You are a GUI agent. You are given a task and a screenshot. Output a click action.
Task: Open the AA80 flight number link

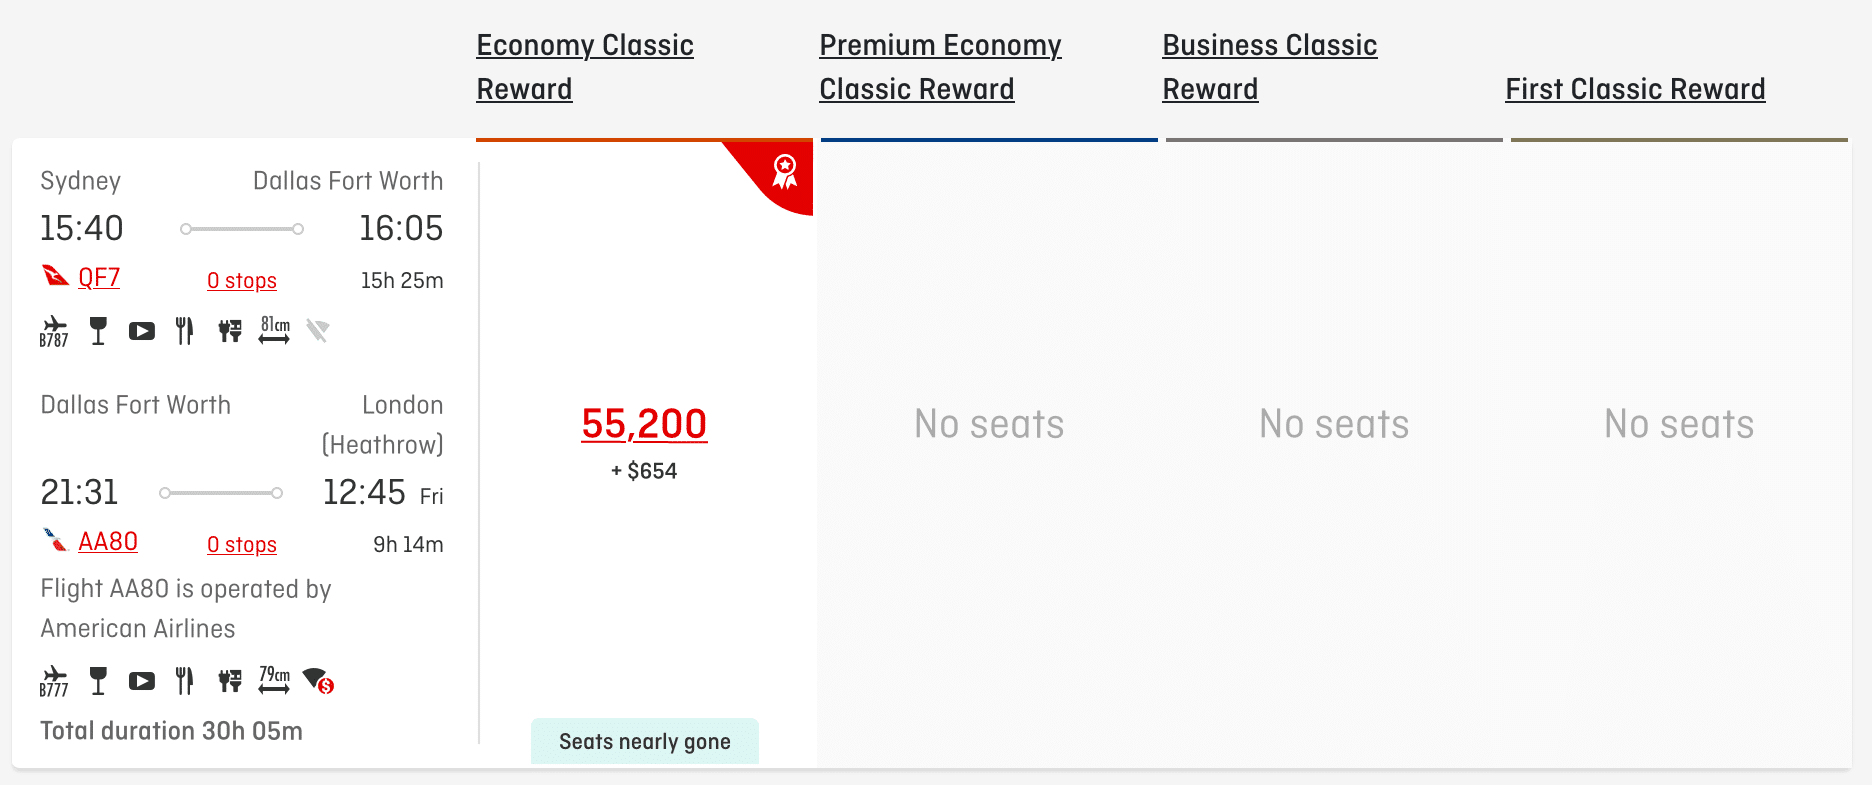pos(108,542)
